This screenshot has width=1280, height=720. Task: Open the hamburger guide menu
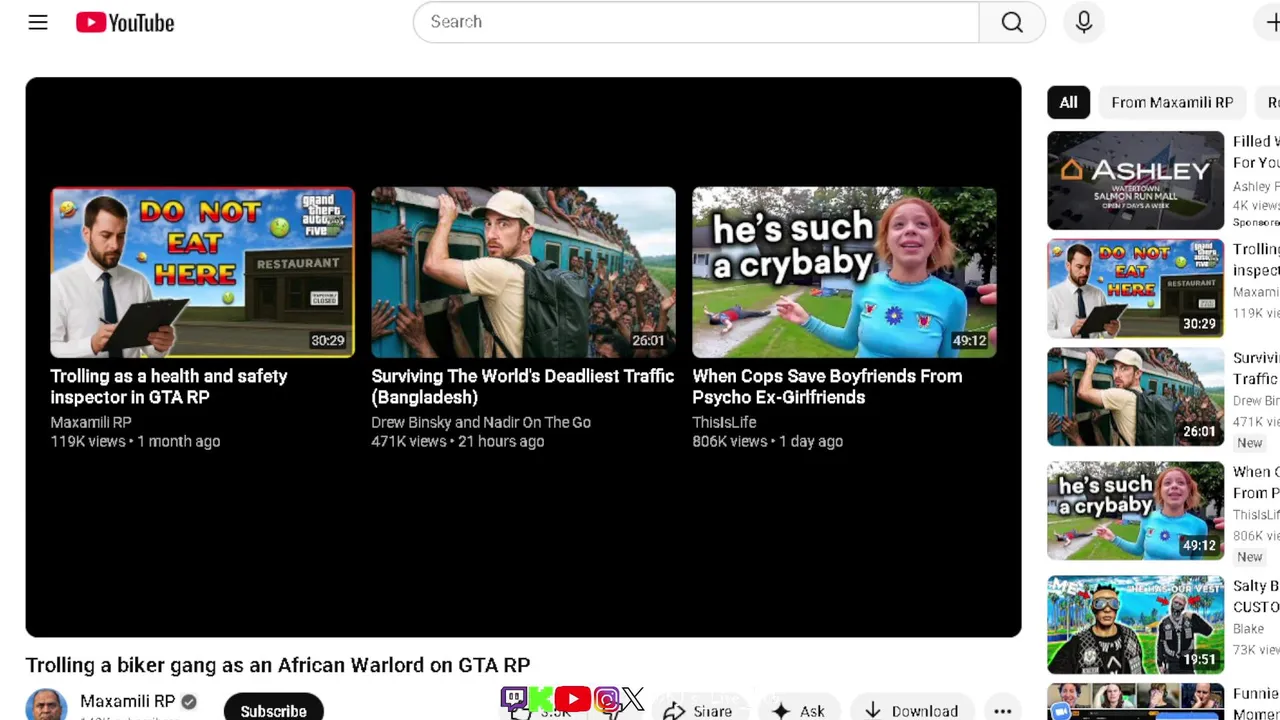[x=38, y=22]
